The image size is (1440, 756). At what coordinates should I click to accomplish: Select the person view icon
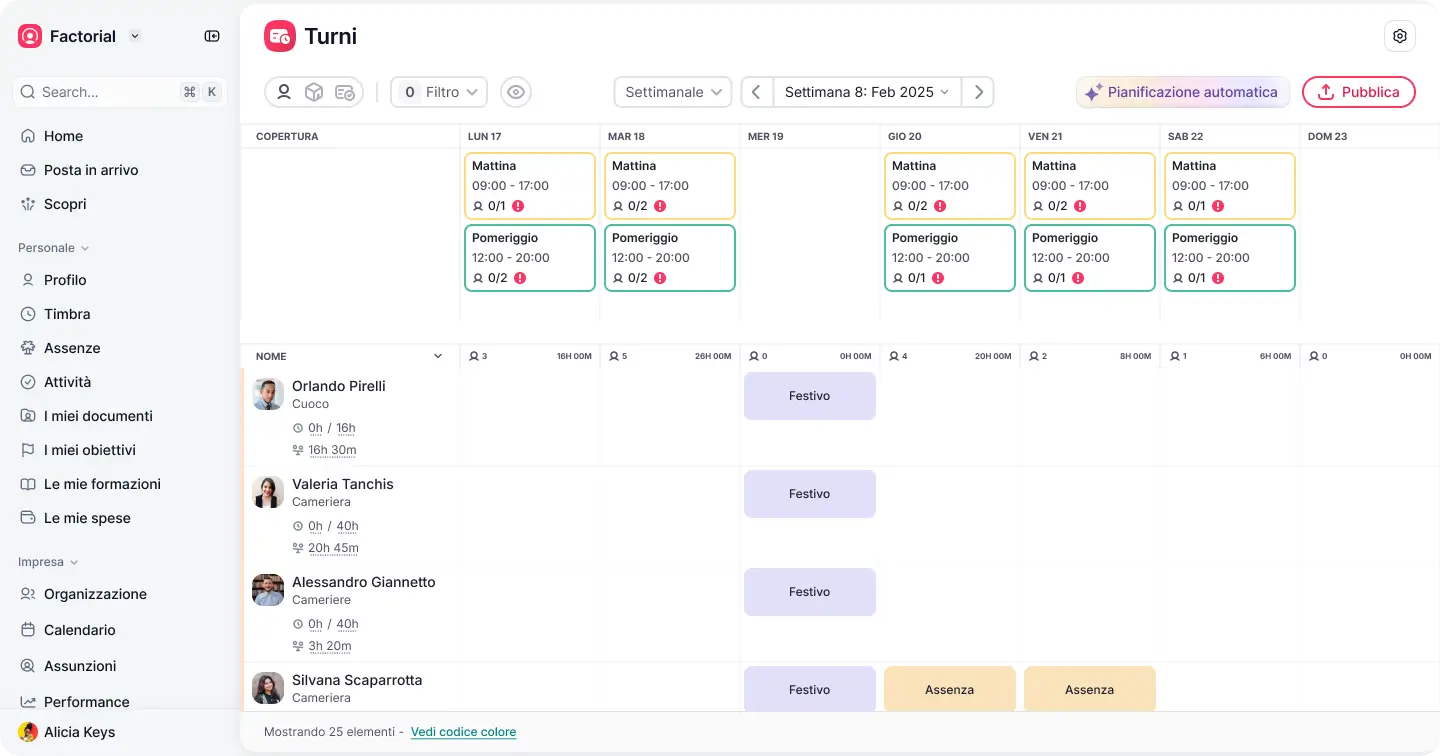(284, 92)
